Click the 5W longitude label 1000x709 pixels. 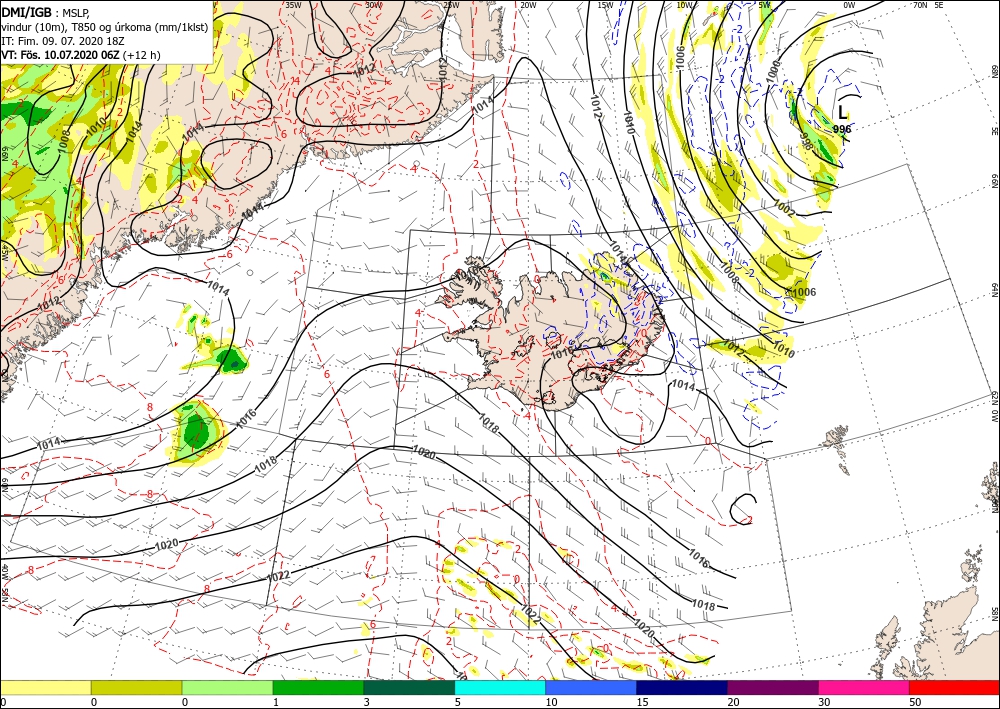tap(765, 5)
